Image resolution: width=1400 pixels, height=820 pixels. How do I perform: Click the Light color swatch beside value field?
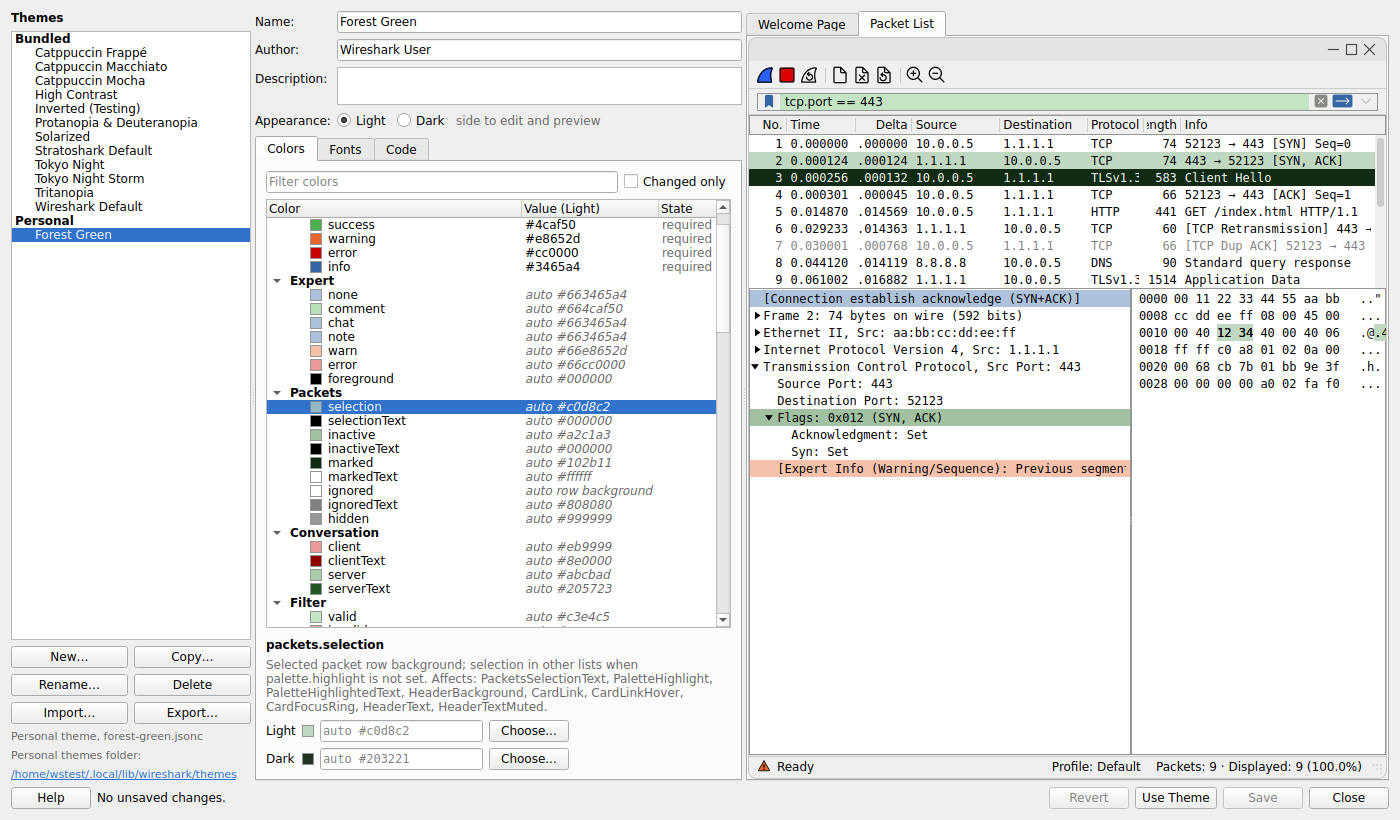pyautogui.click(x=308, y=731)
